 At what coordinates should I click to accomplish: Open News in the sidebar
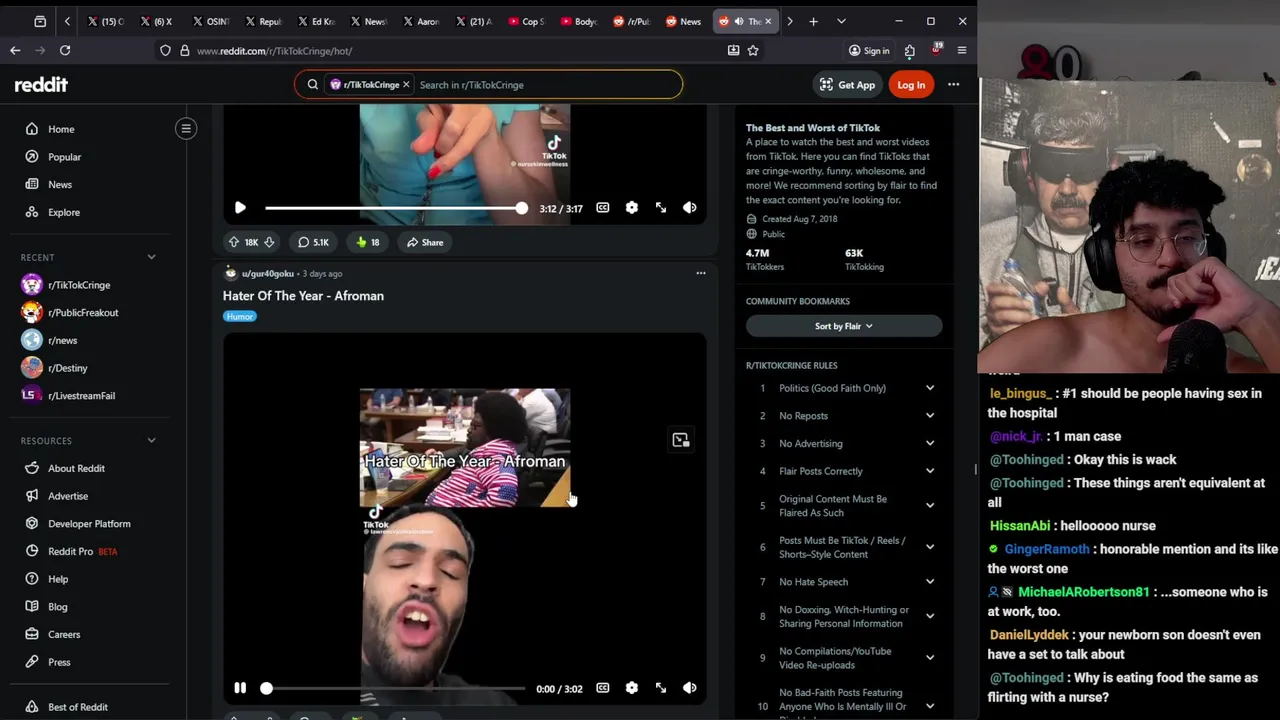[60, 184]
